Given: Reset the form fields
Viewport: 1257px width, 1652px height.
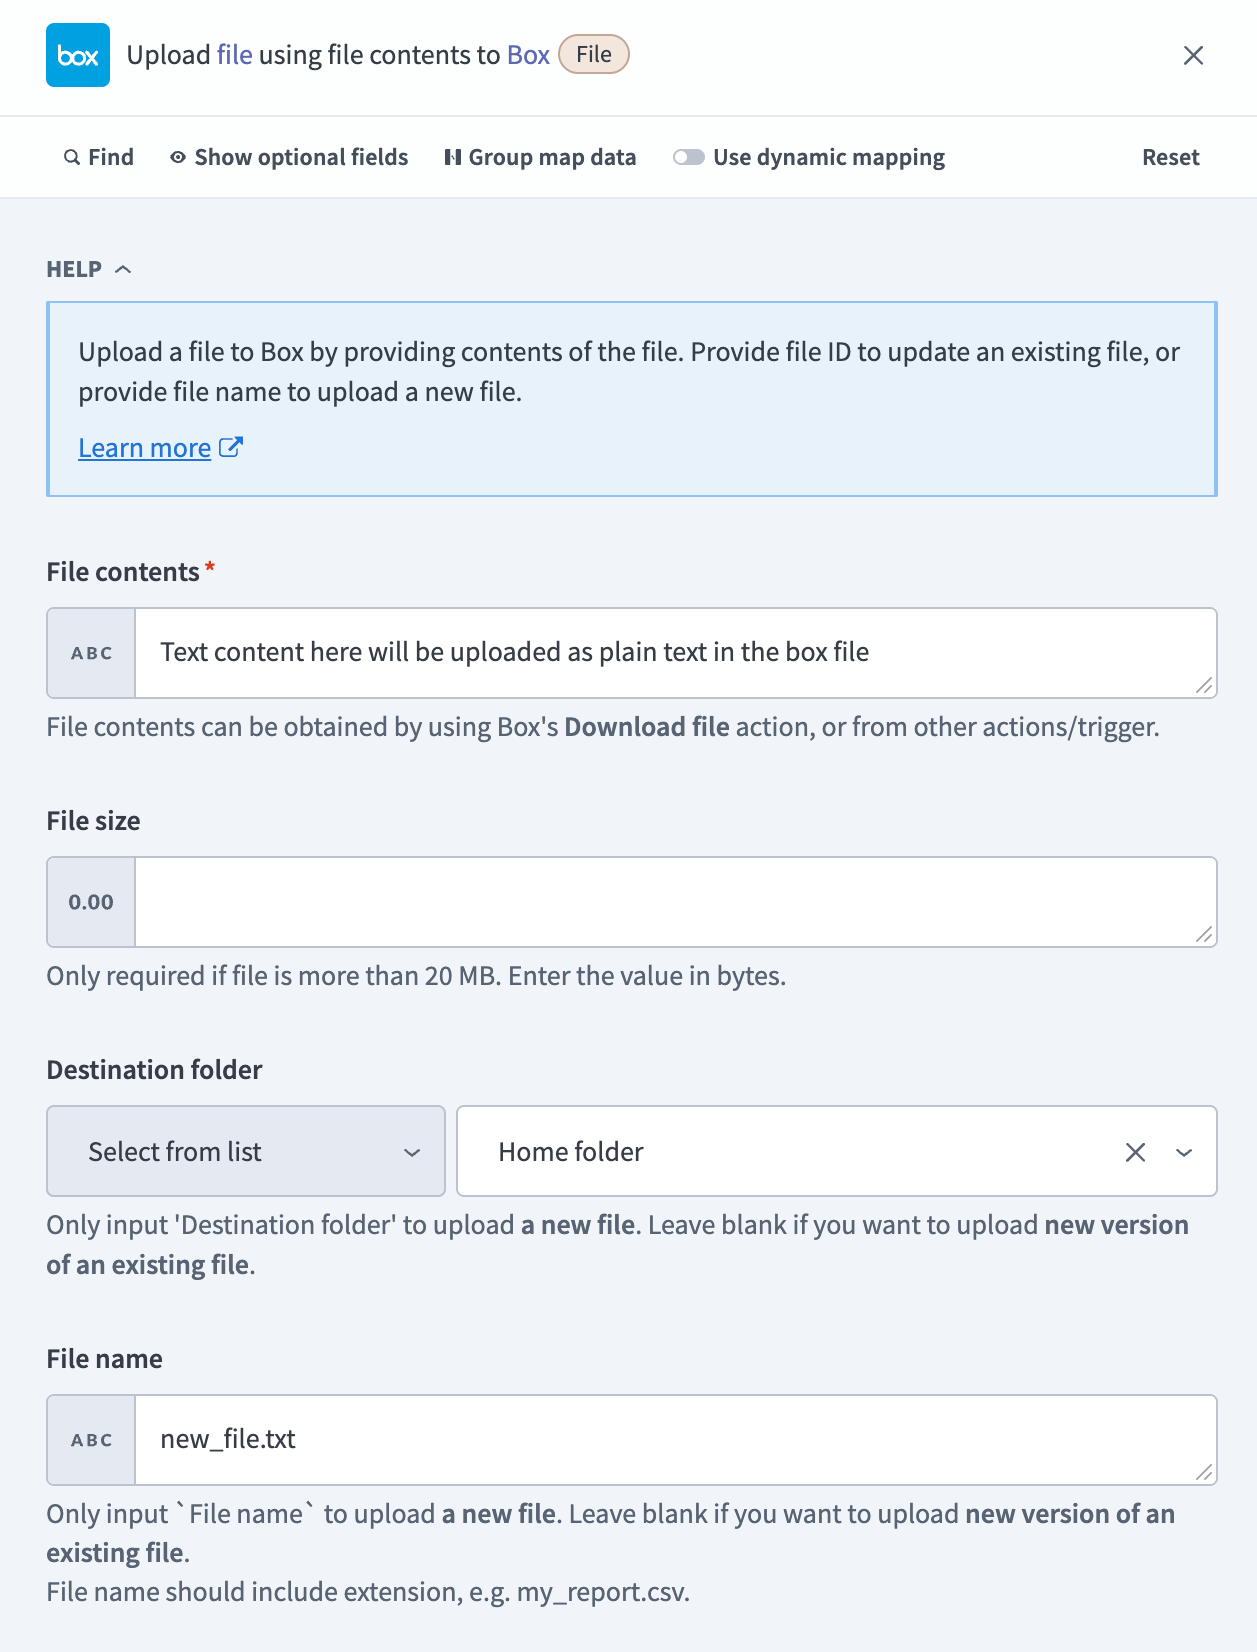Looking at the screenshot, I should click(x=1170, y=157).
